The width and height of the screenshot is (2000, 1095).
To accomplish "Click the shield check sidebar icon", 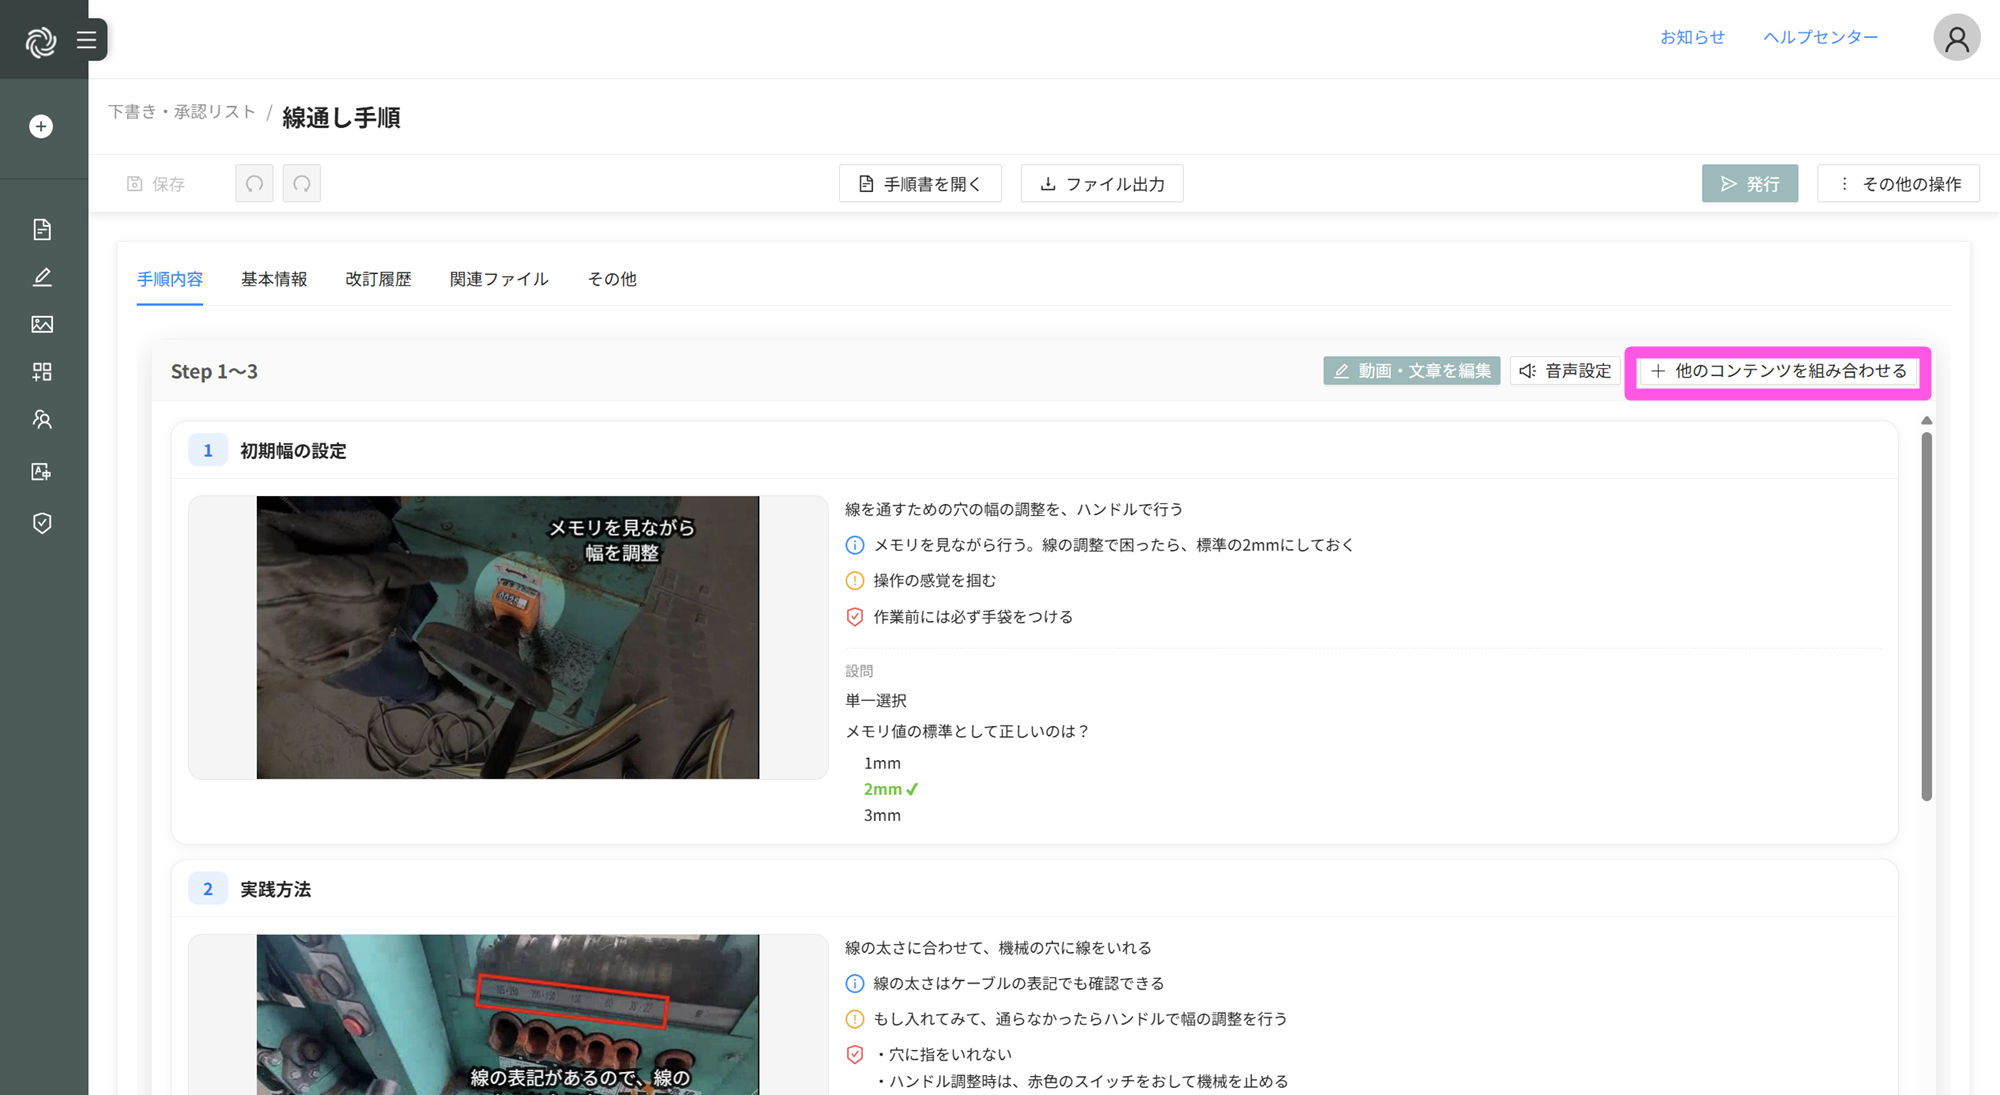I will pos(42,523).
